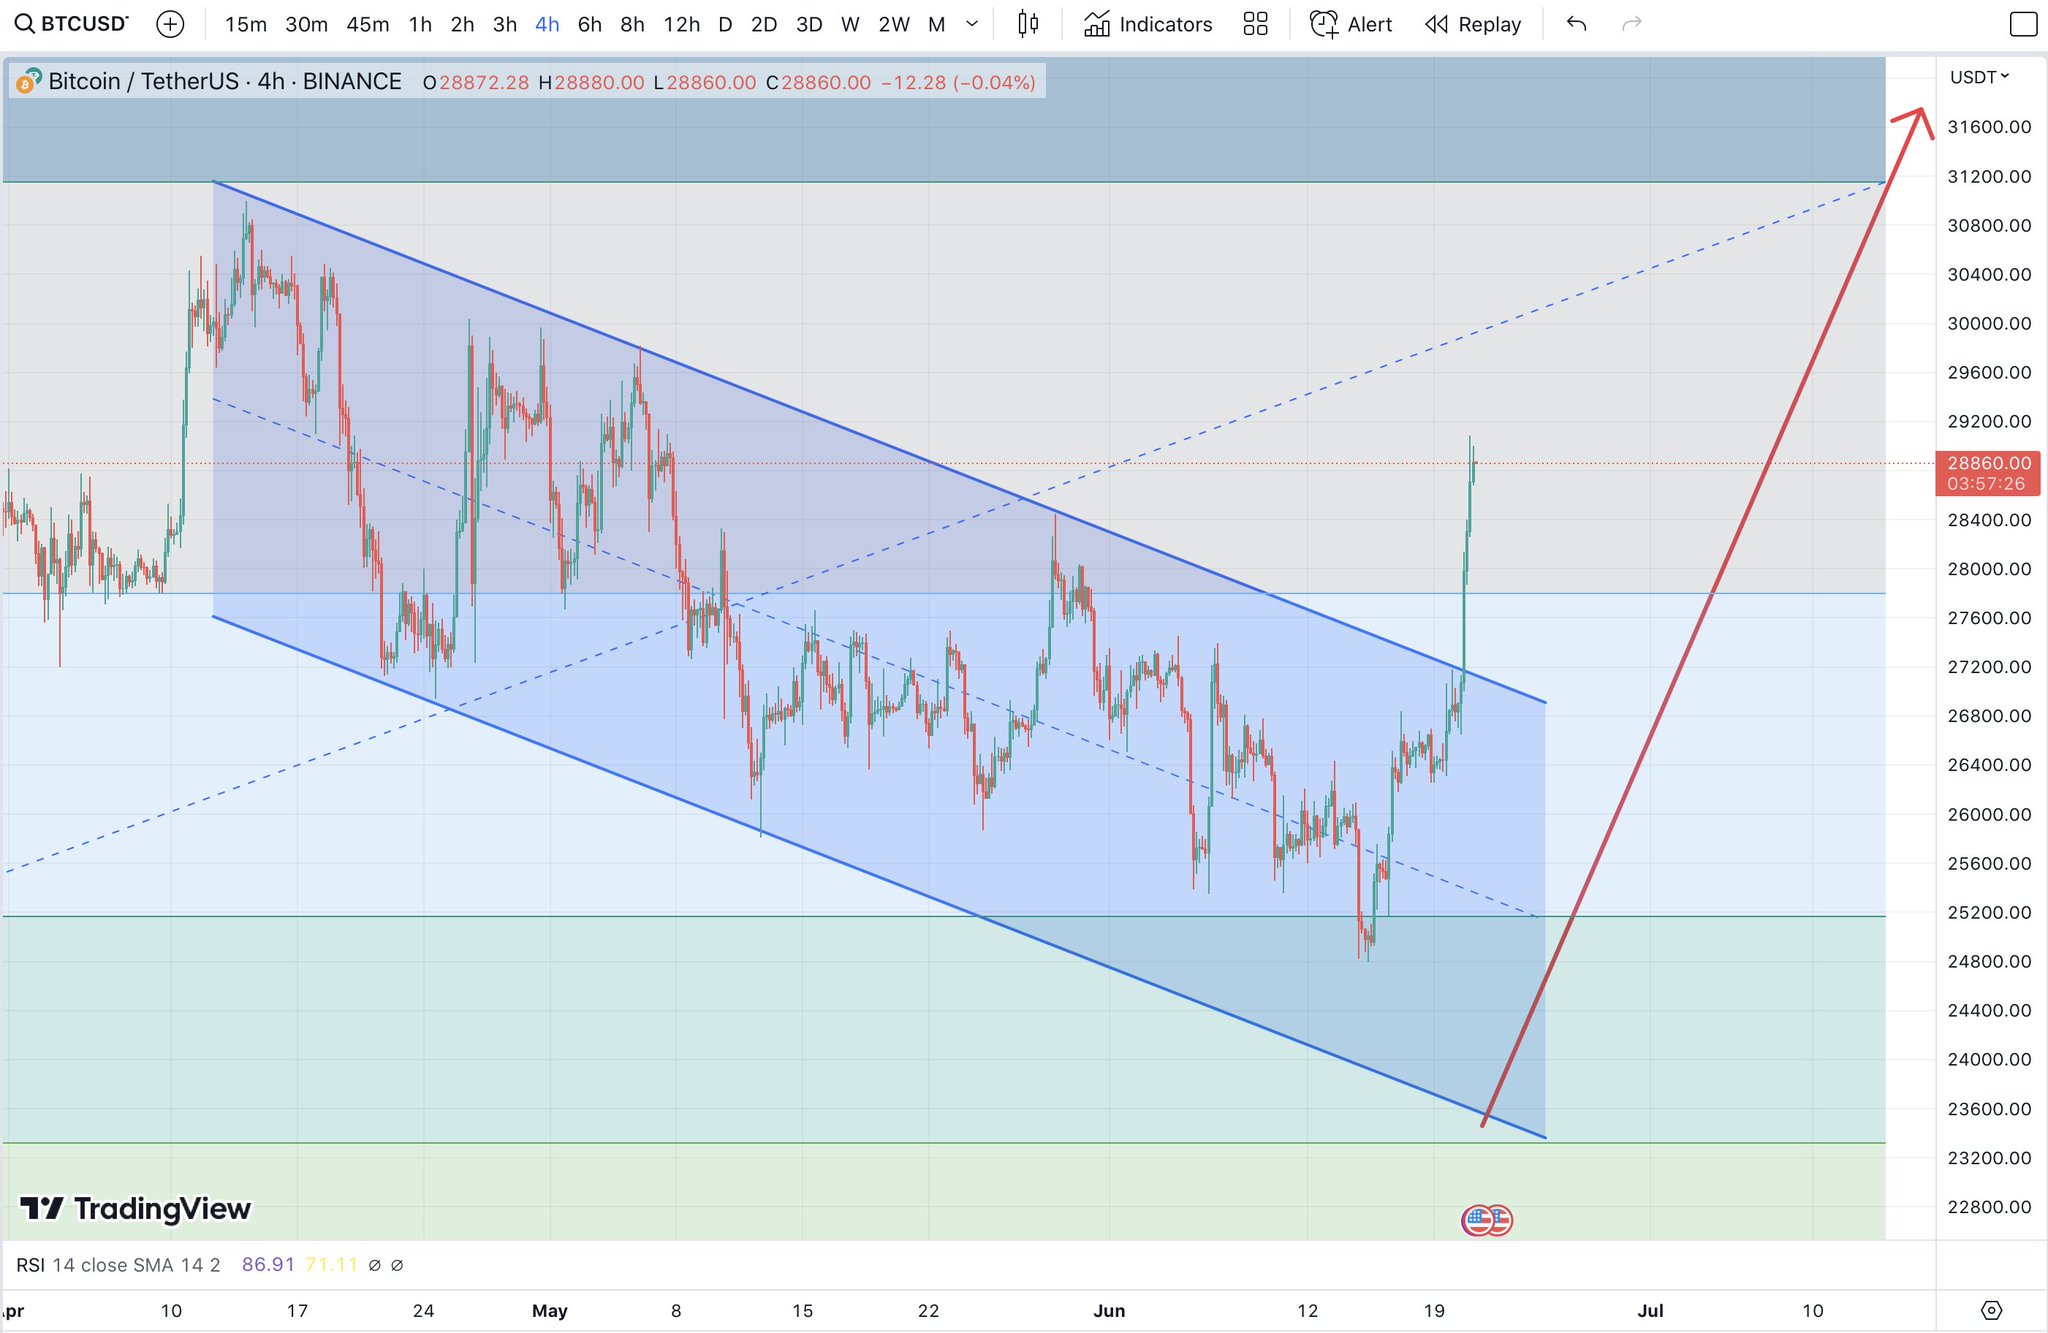This screenshot has width=2048, height=1333.
Task: Open time axis settings gear icon
Action: [1991, 1310]
